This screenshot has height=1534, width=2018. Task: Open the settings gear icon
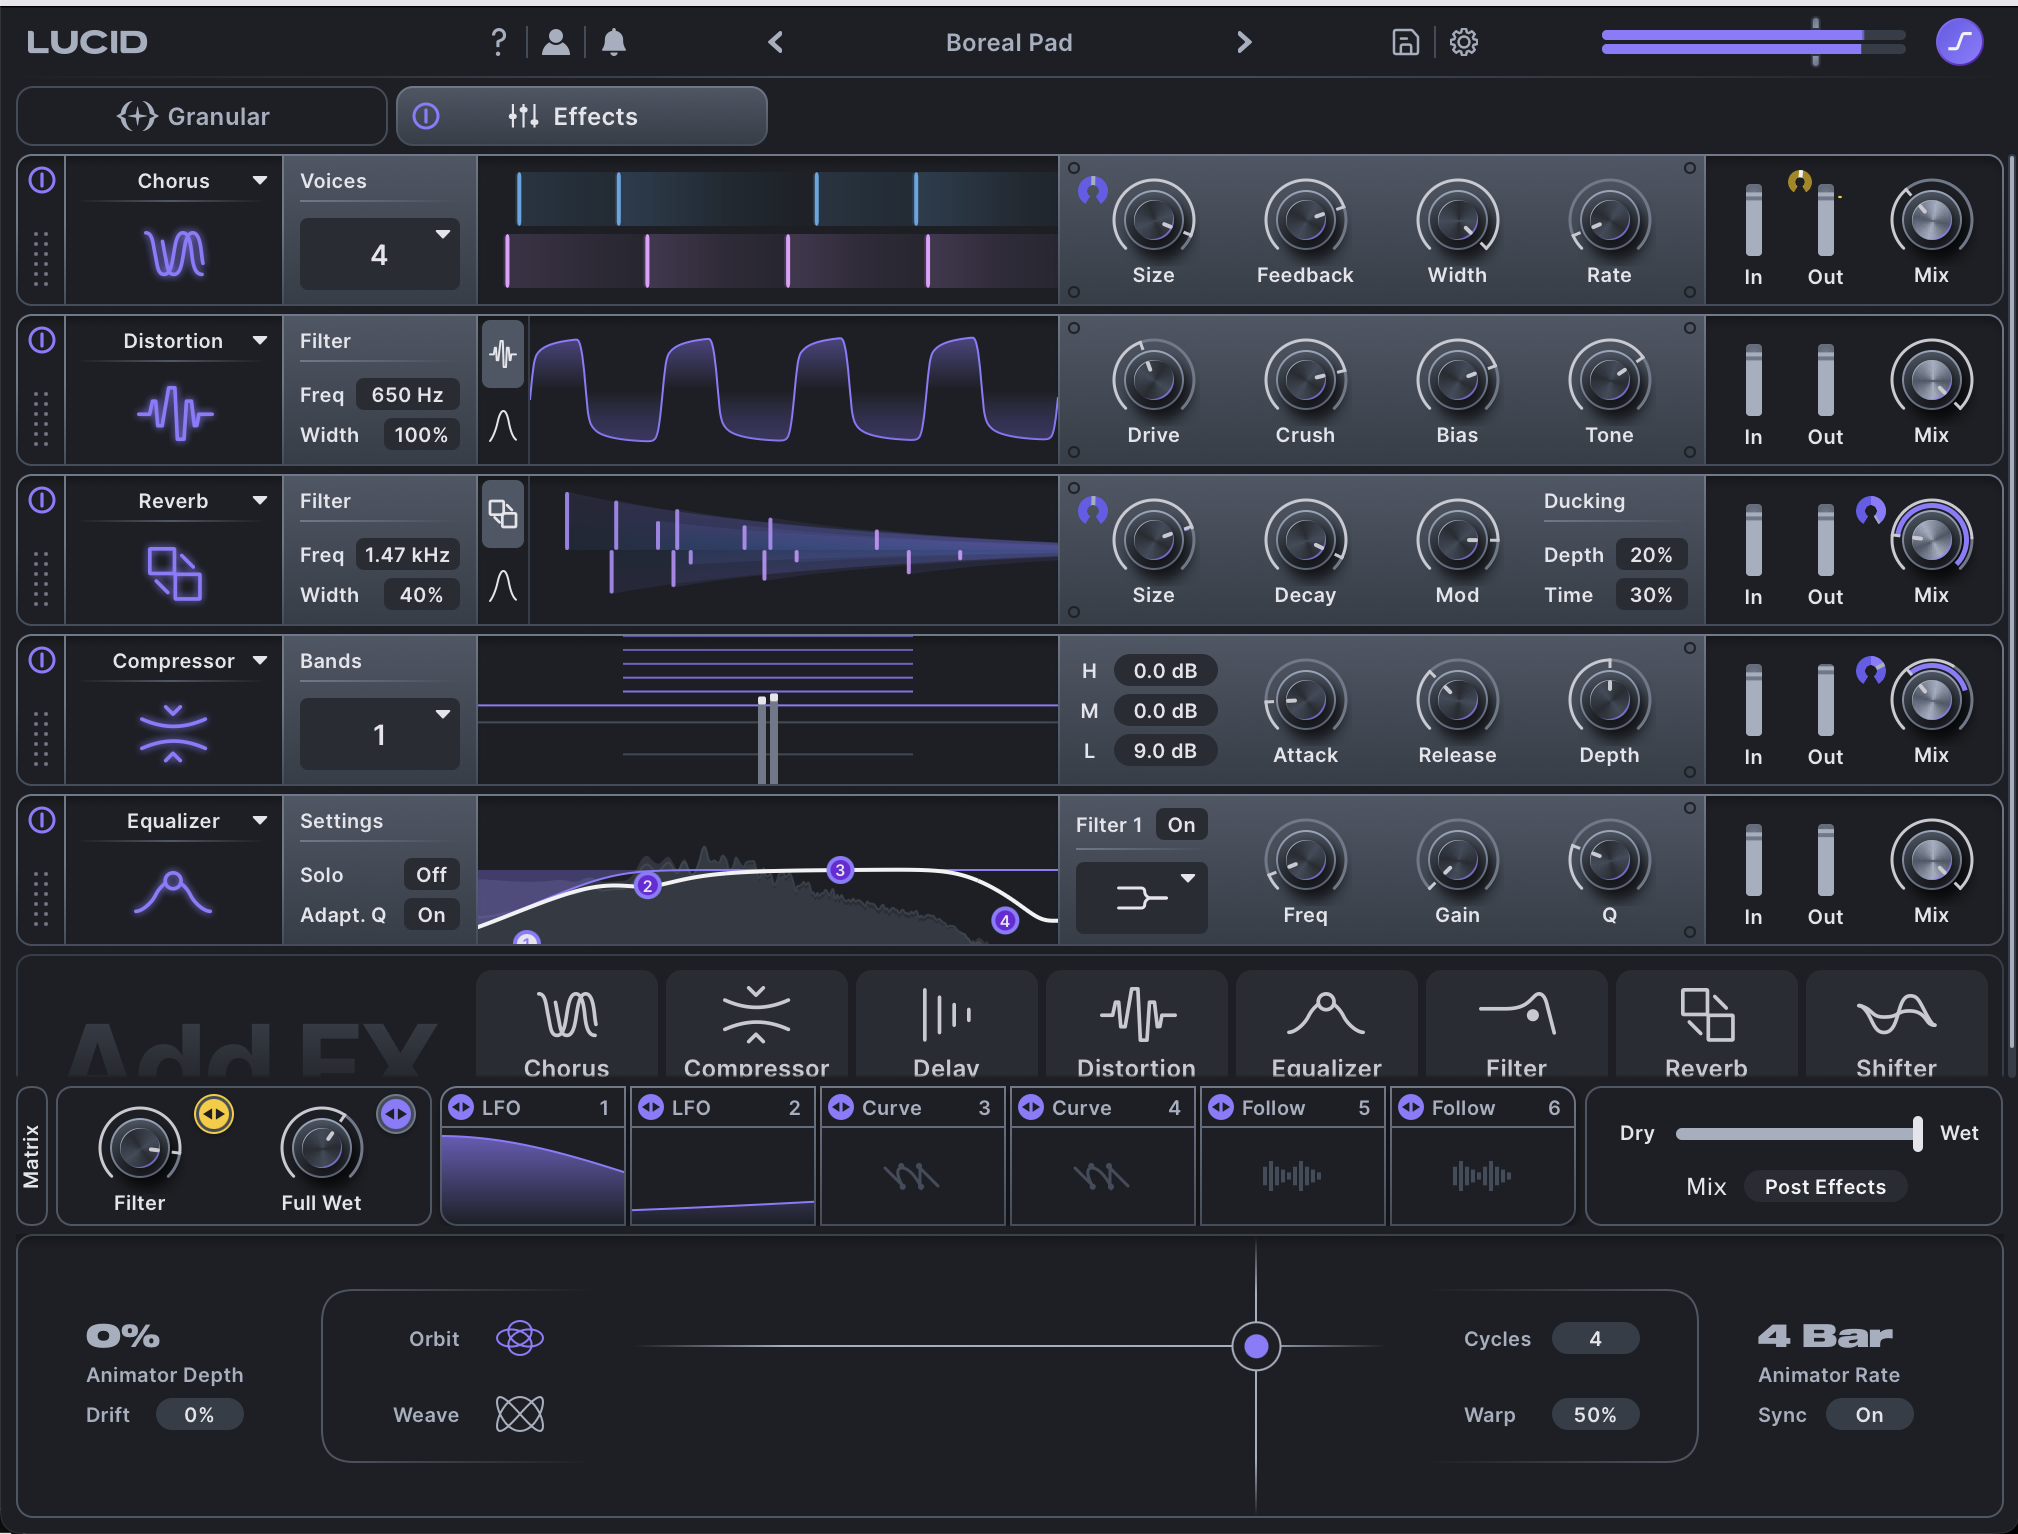[x=1464, y=42]
